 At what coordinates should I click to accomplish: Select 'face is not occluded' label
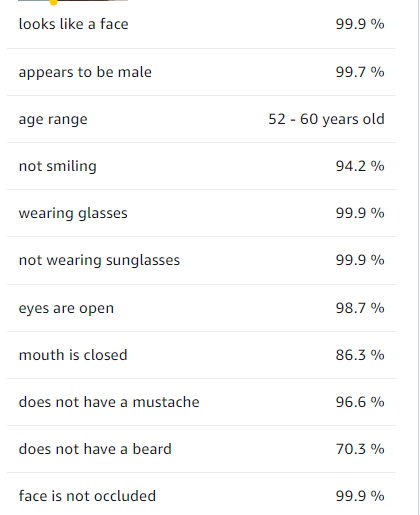pyautogui.click(x=87, y=496)
